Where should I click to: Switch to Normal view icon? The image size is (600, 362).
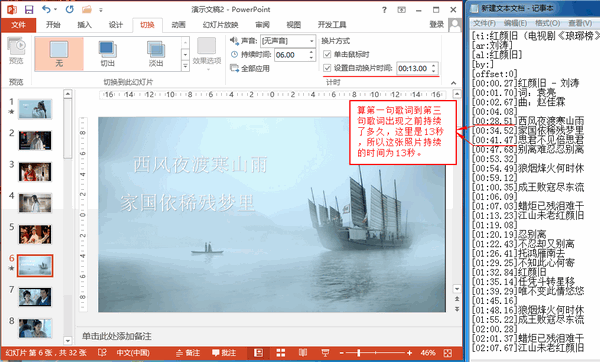click(x=259, y=353)
